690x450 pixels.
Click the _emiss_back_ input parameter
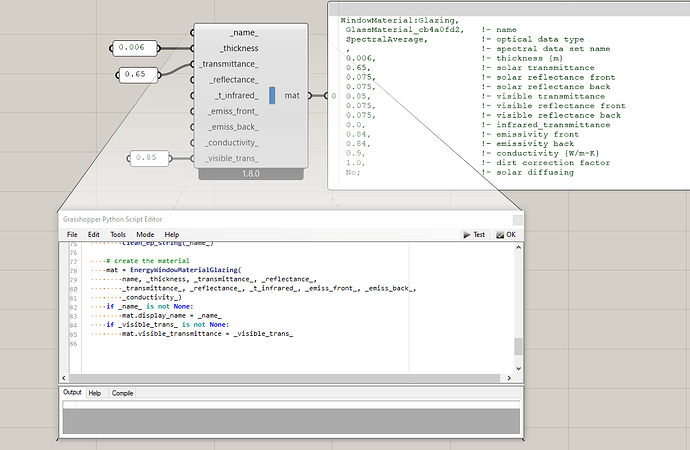coord(233,127)
